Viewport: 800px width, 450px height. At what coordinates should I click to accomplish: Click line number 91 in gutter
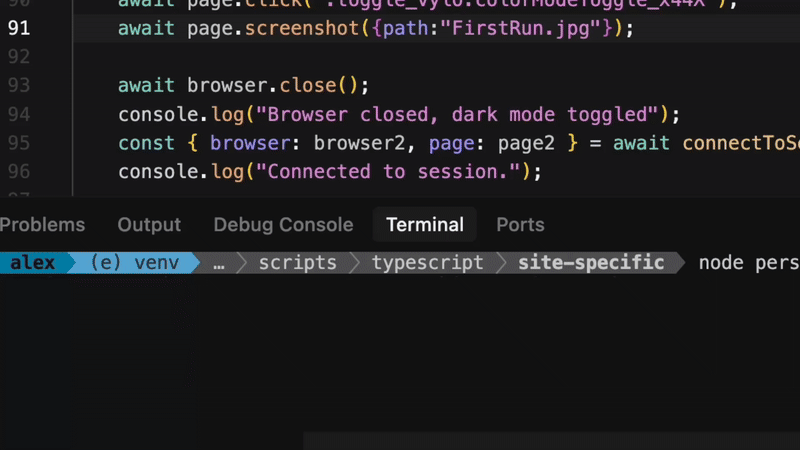click(19, 28)
